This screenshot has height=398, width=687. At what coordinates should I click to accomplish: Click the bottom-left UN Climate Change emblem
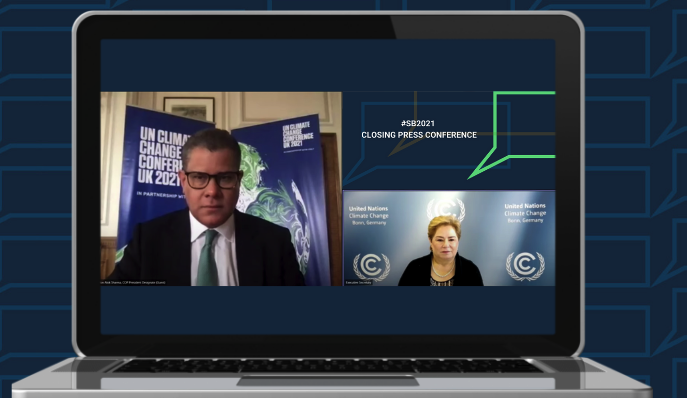coord(372,267)
